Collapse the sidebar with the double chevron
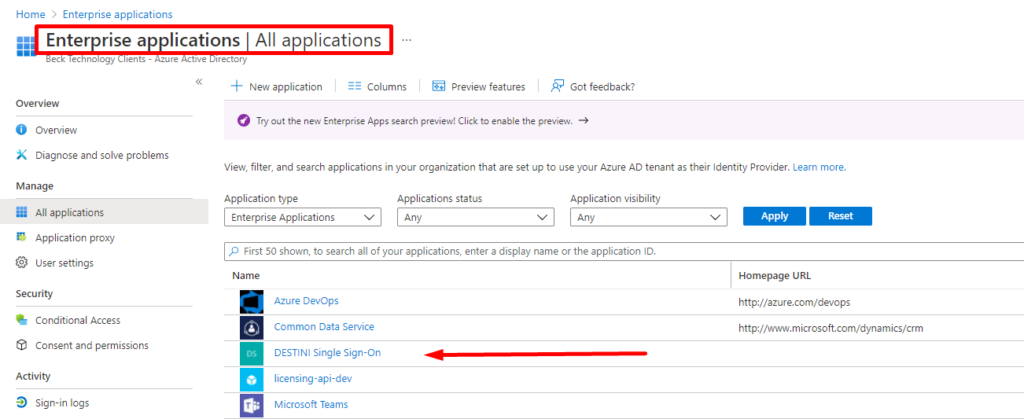The image size is (1024, 419). (199, 82)
